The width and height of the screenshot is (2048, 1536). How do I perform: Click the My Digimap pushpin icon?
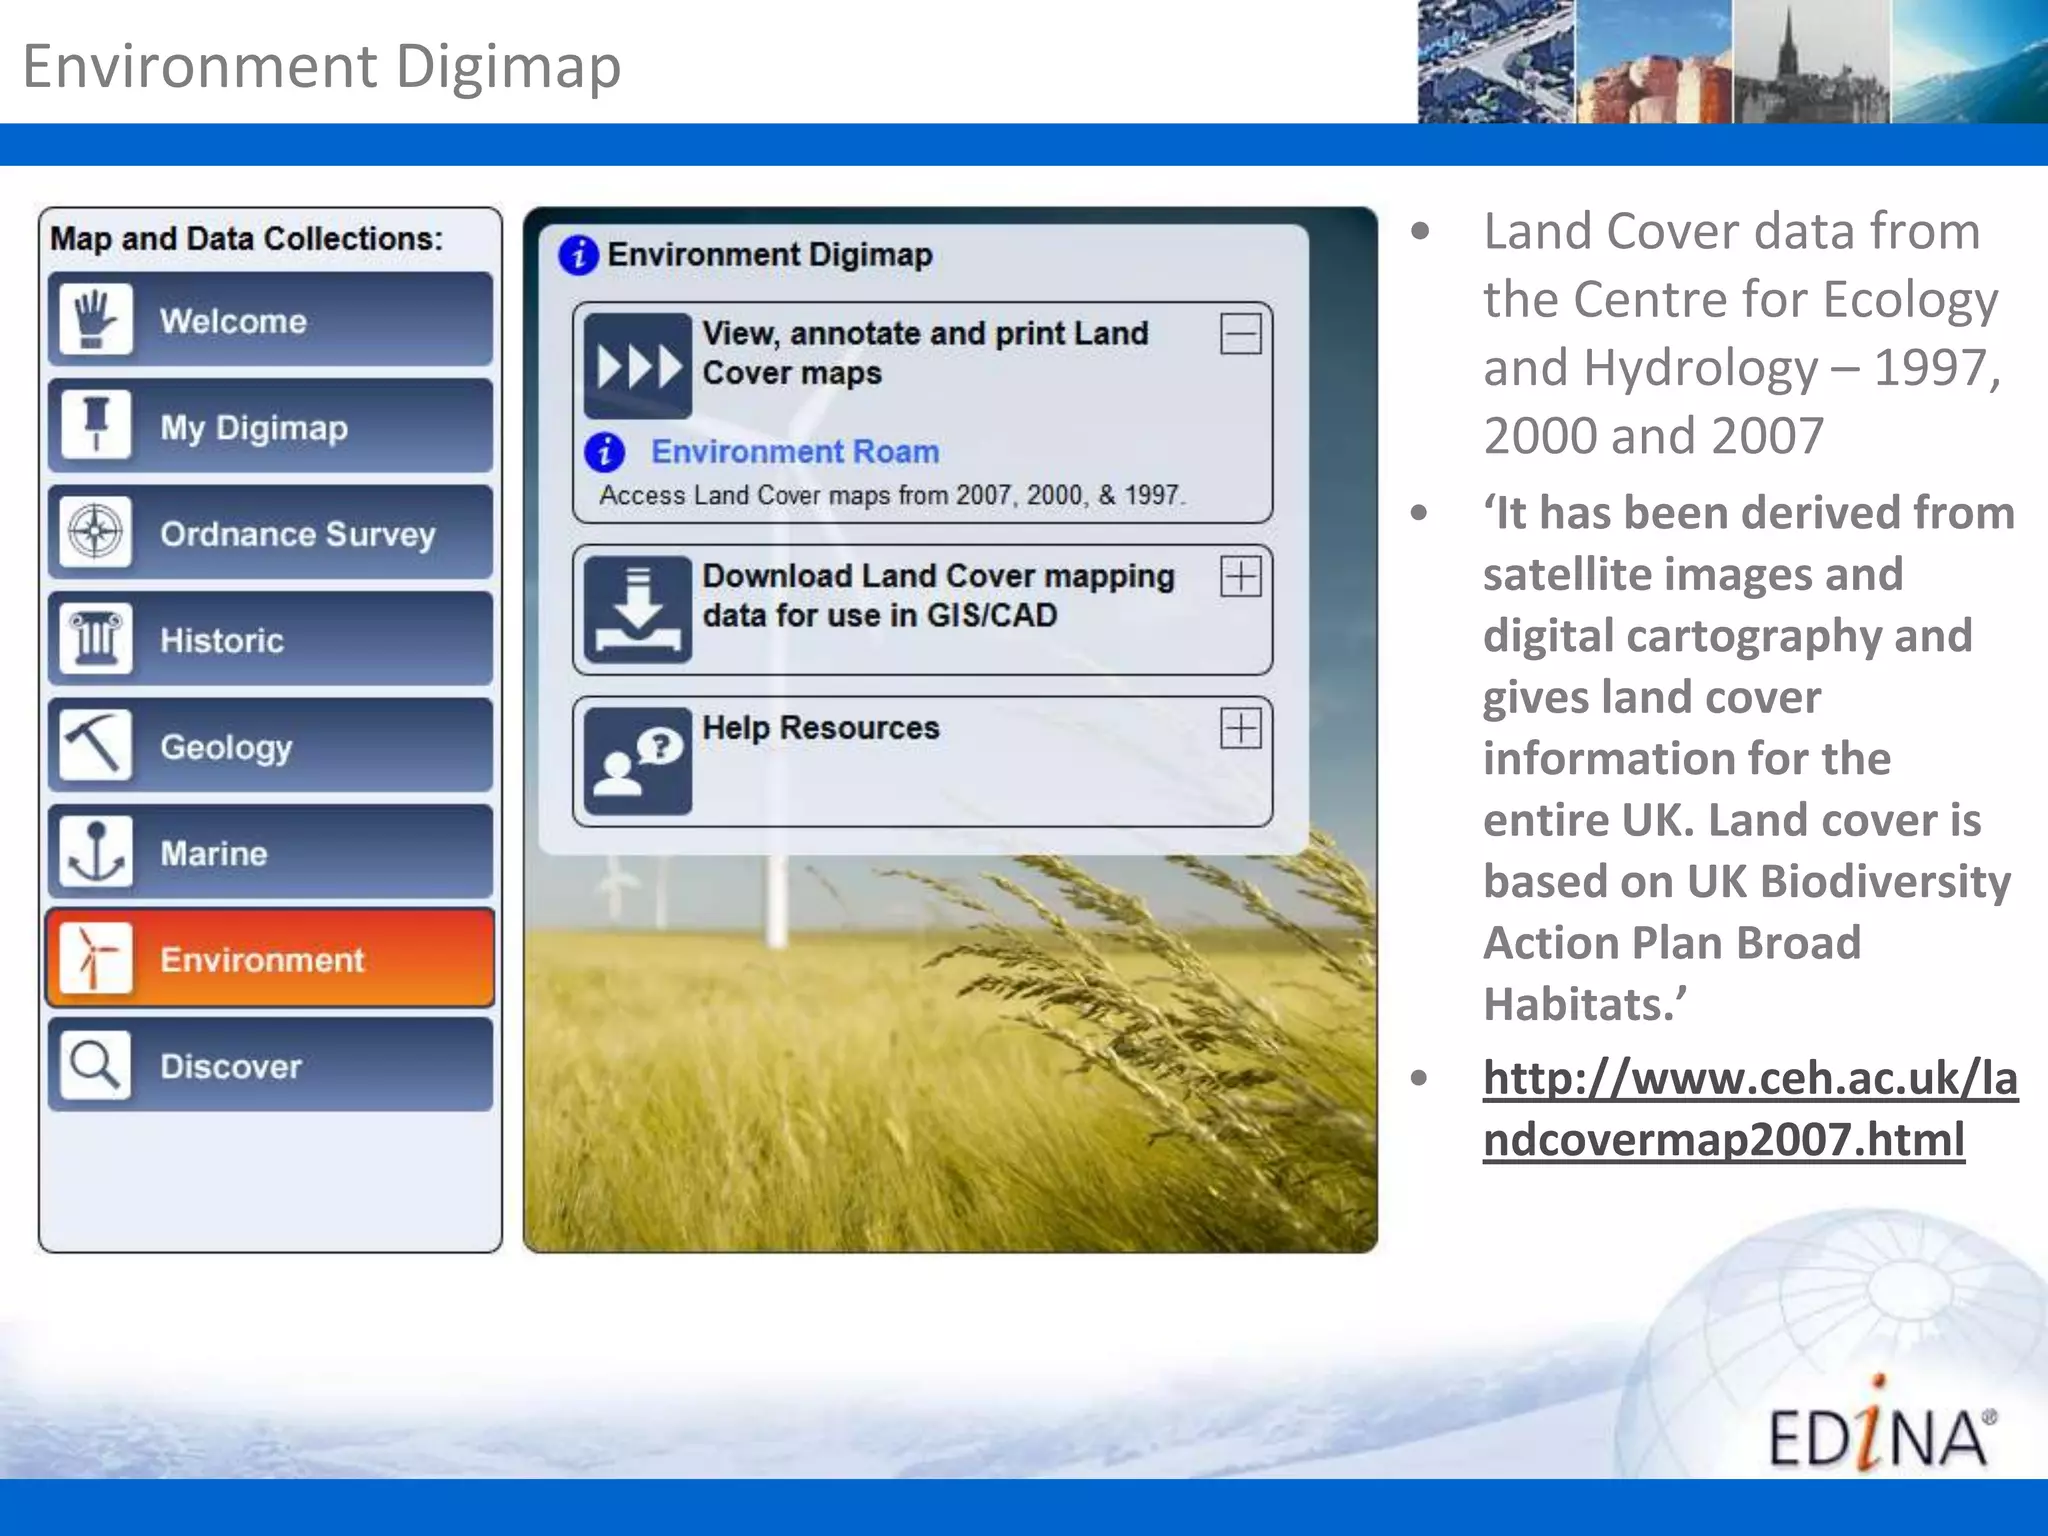coord(95,426)
